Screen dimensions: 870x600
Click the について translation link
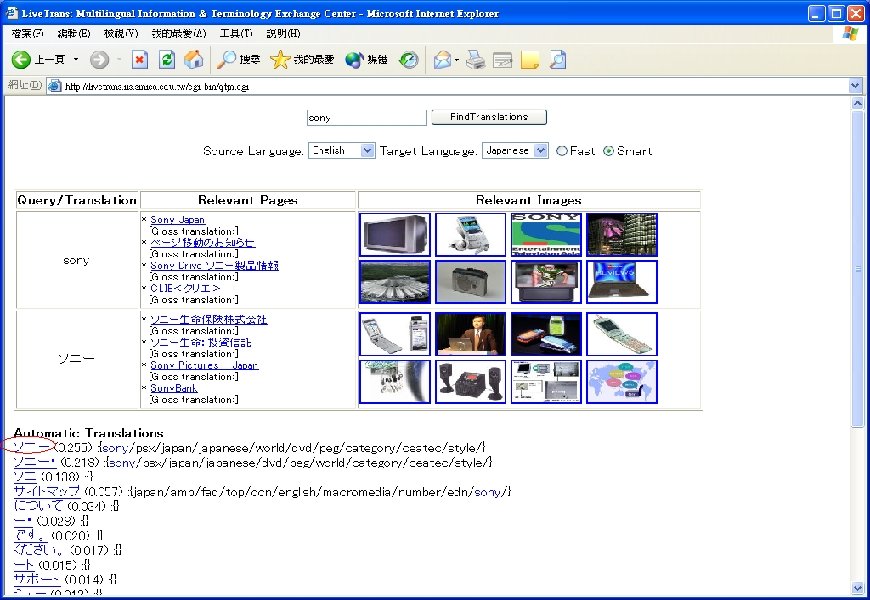pyautogui.click(x=38, y=506)
